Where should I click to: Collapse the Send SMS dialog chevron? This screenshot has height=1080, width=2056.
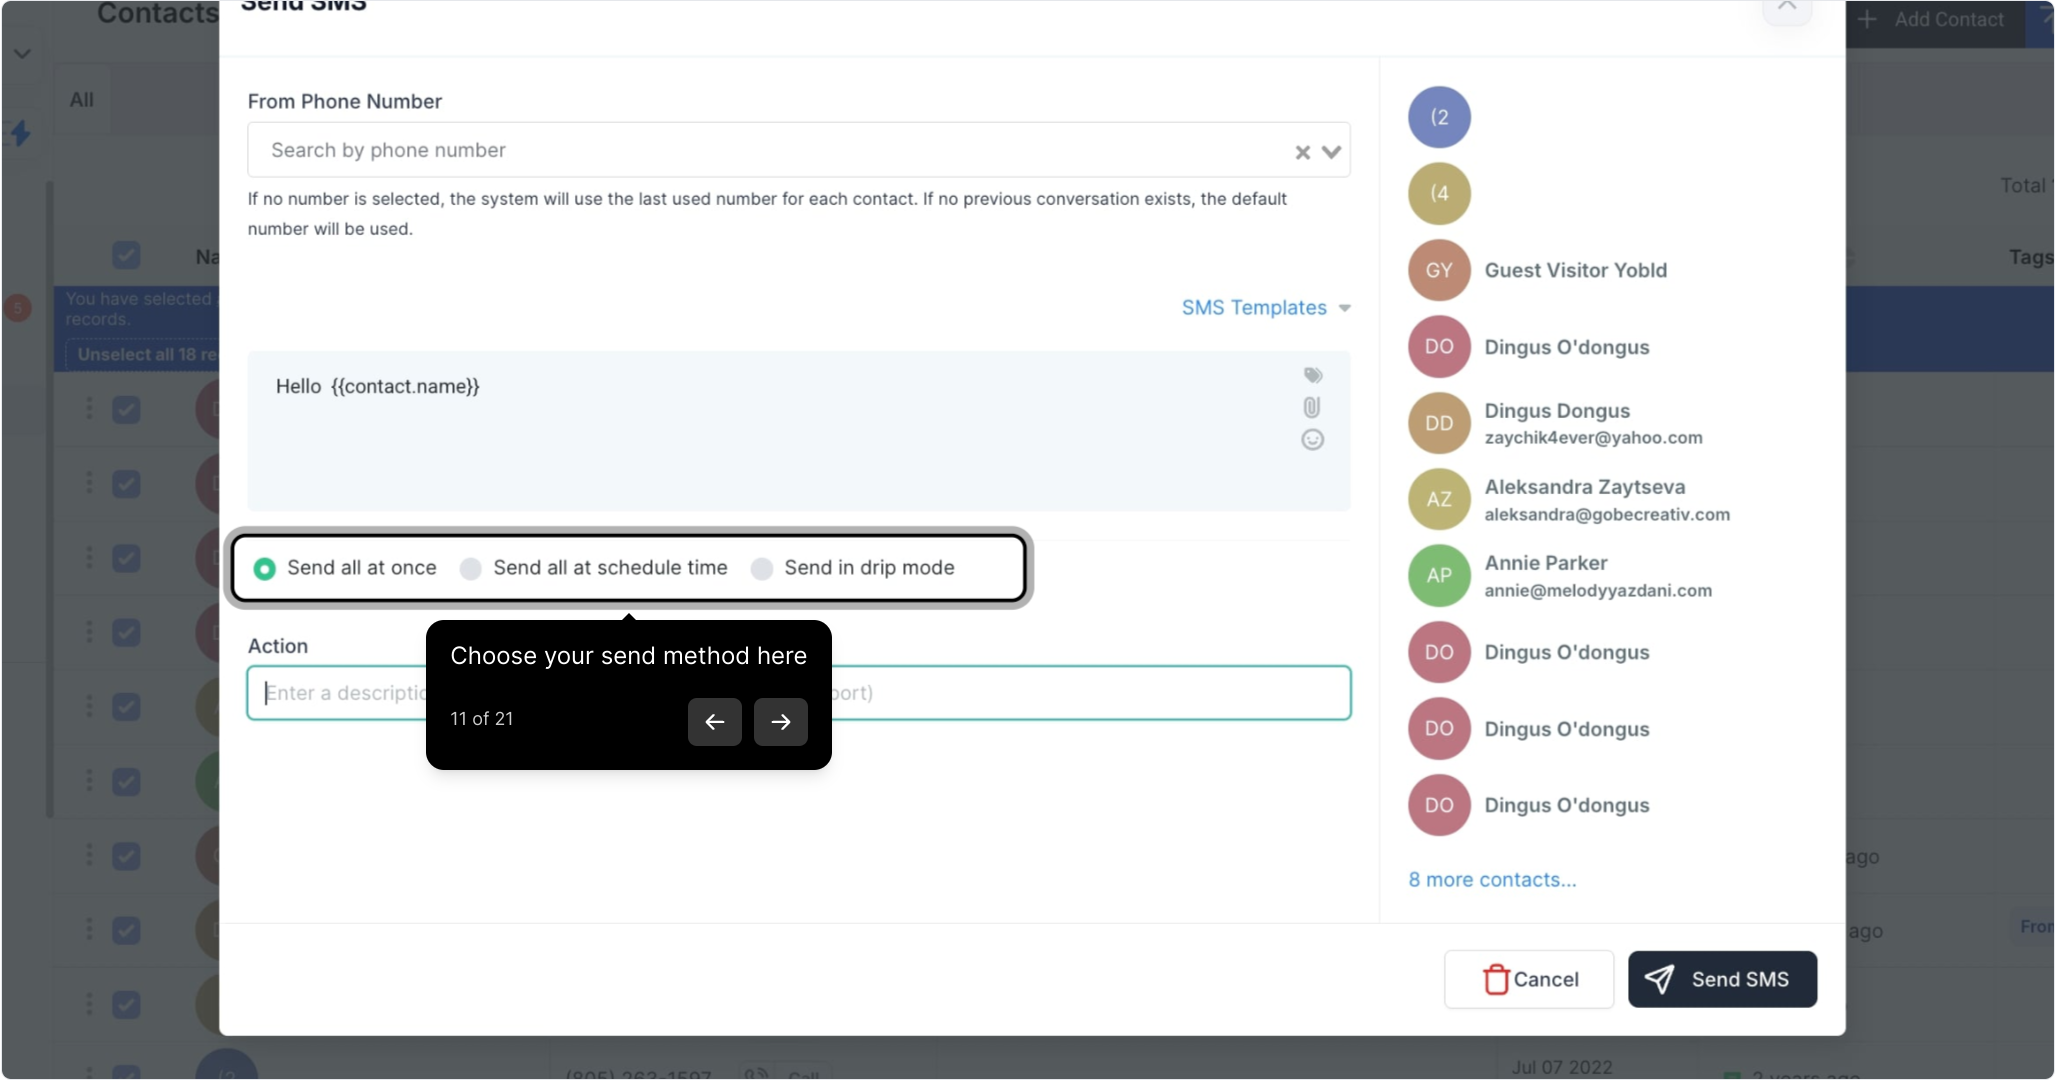click(x=1786, y=8)
